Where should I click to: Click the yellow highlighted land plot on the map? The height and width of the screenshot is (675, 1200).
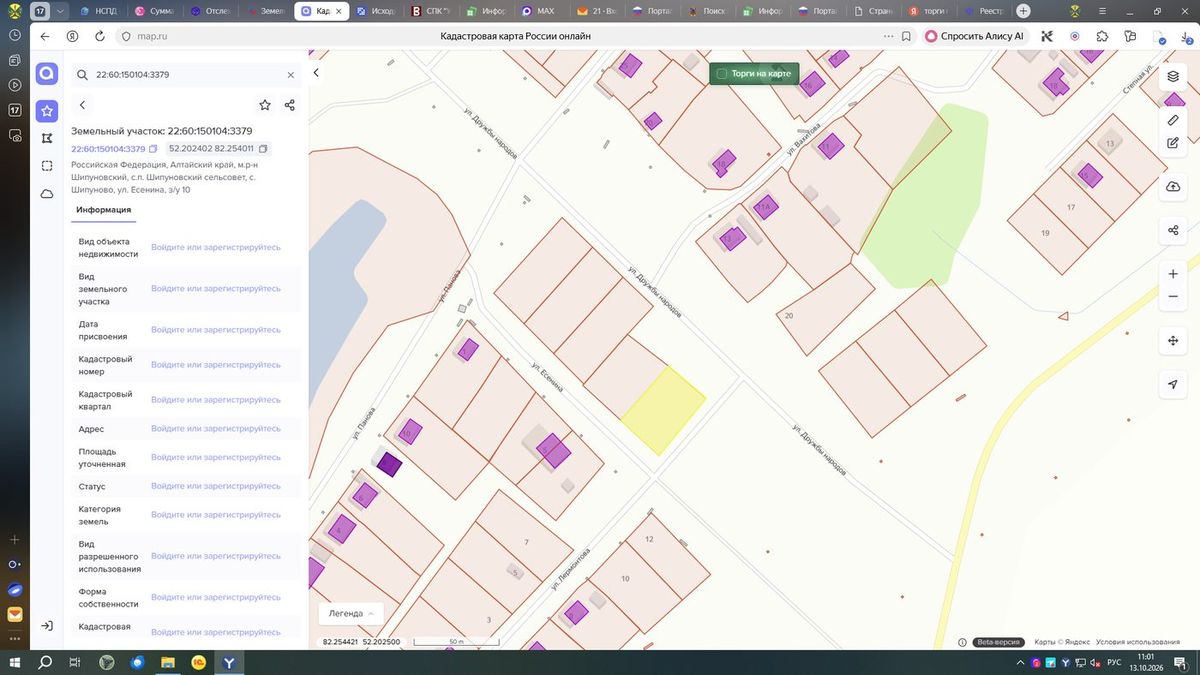tap(663, 410)
